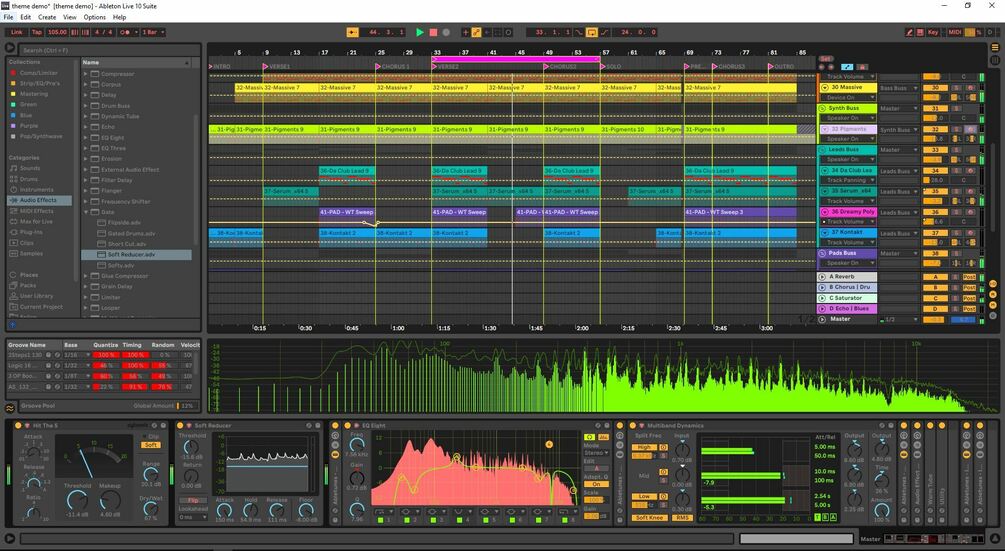Click the Groove Pool wave icon

(x=10, y=408)
